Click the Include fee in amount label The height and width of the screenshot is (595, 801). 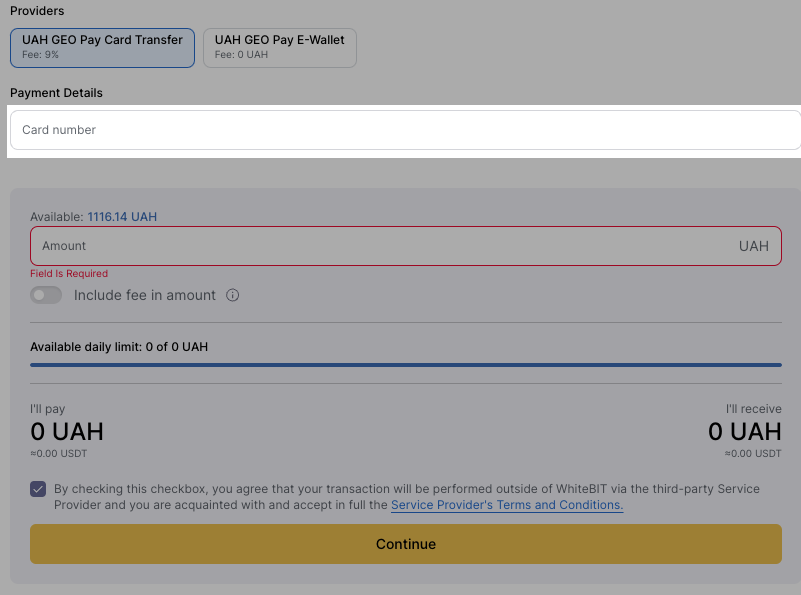pos(145,295)
